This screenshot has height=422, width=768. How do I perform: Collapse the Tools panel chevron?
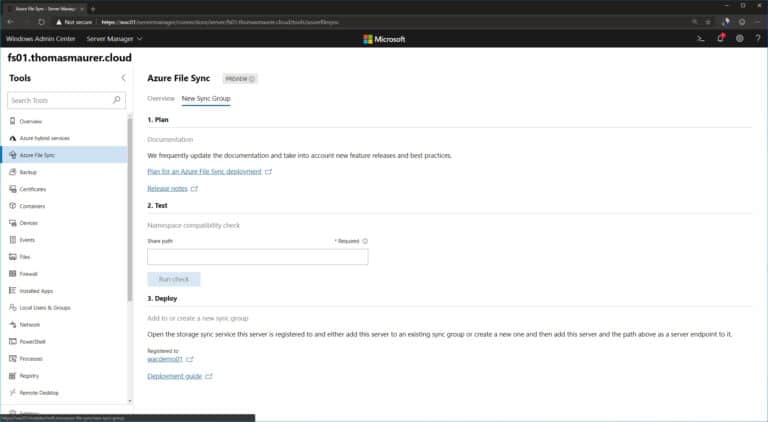pyautogui.click(x=123, y=78)
